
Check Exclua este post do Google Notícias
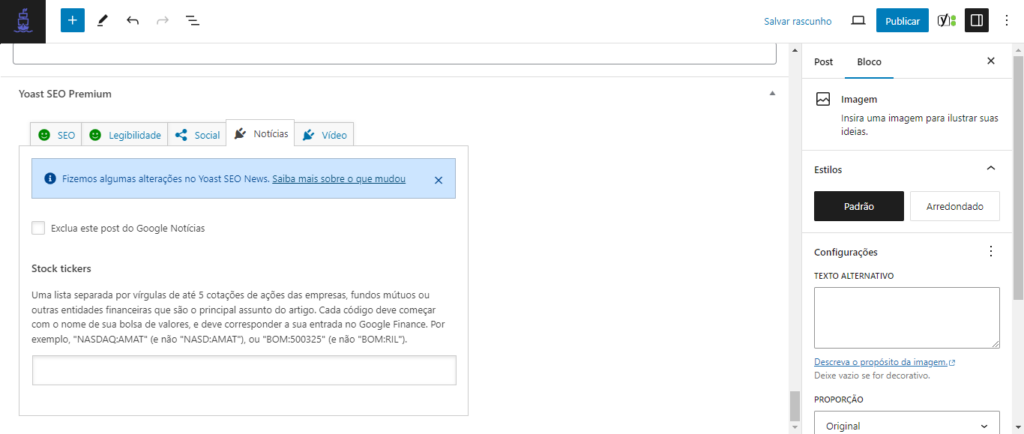coord(39,228)
